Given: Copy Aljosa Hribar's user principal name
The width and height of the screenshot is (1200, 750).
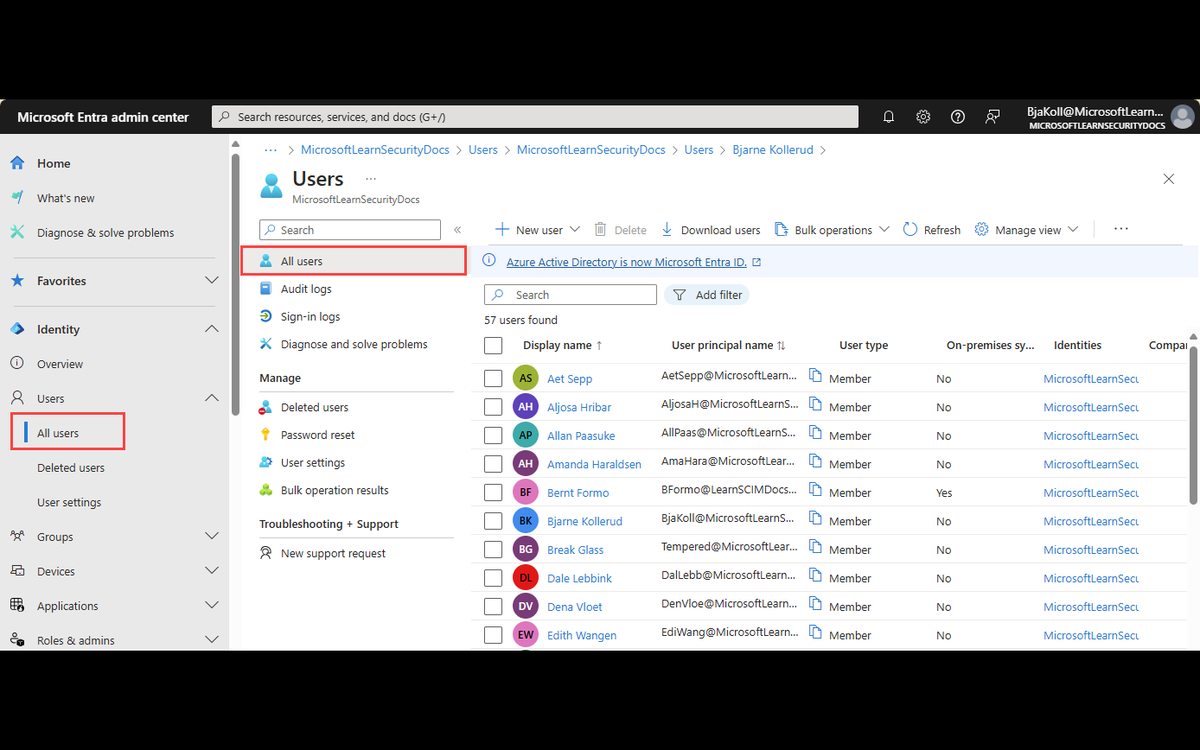Looking at the screenshot, I should [815, 405].
